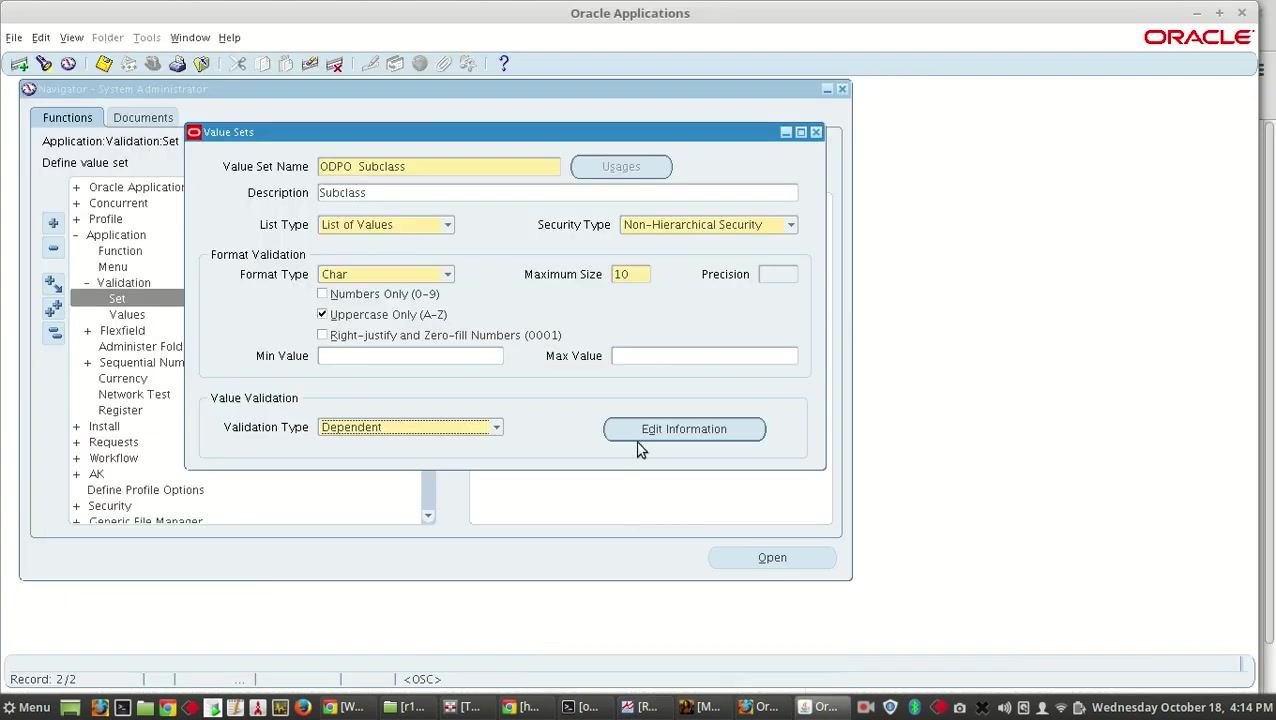Open the File menu

(x=14, y=38)
